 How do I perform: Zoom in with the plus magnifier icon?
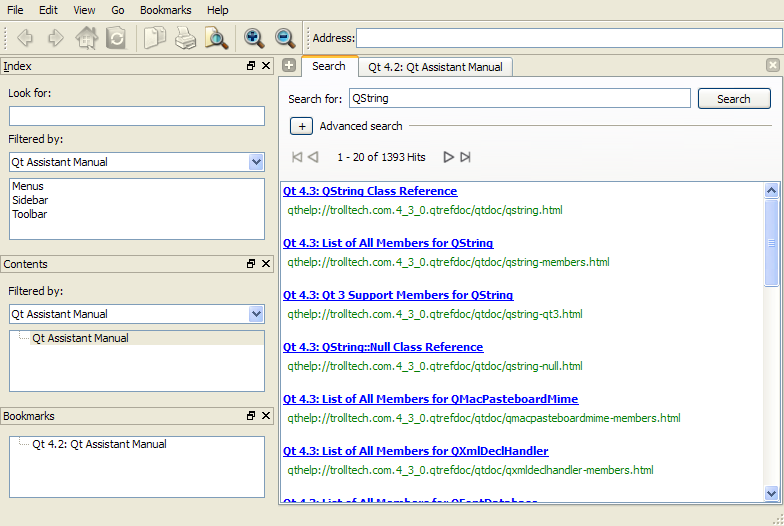(254, 38)
